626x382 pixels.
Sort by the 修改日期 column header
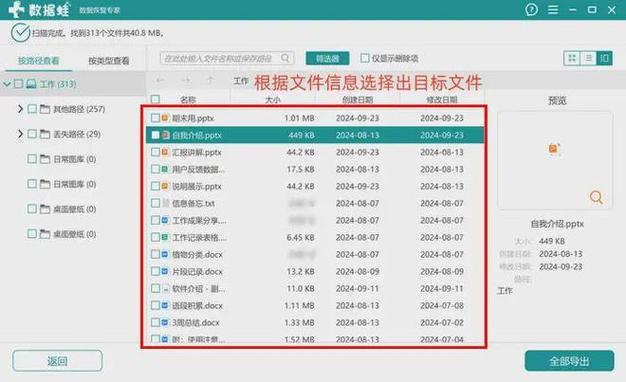coord(442,100)
